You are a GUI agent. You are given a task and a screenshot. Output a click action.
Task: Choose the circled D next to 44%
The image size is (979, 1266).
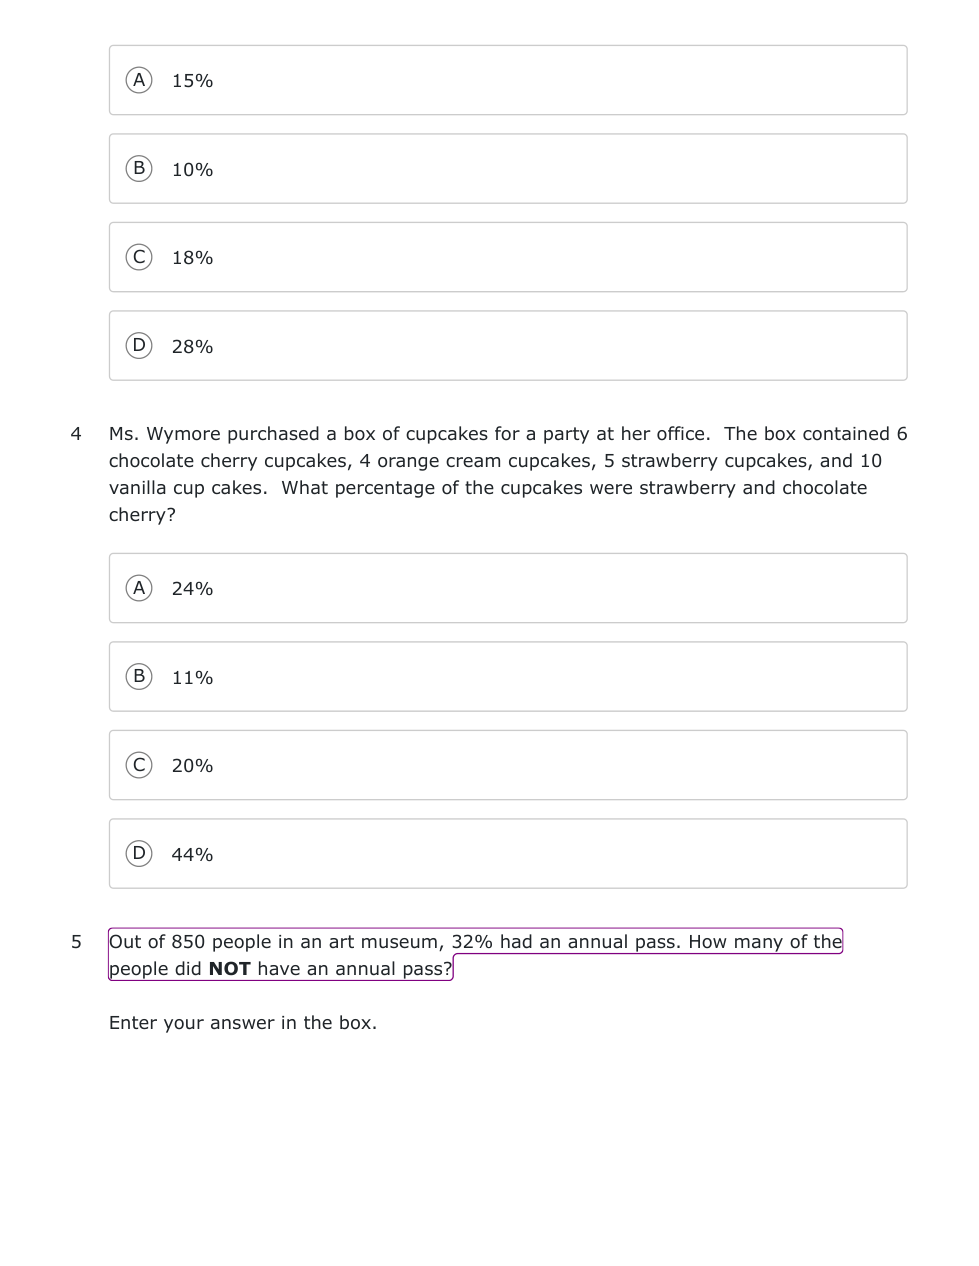(139, 853)
